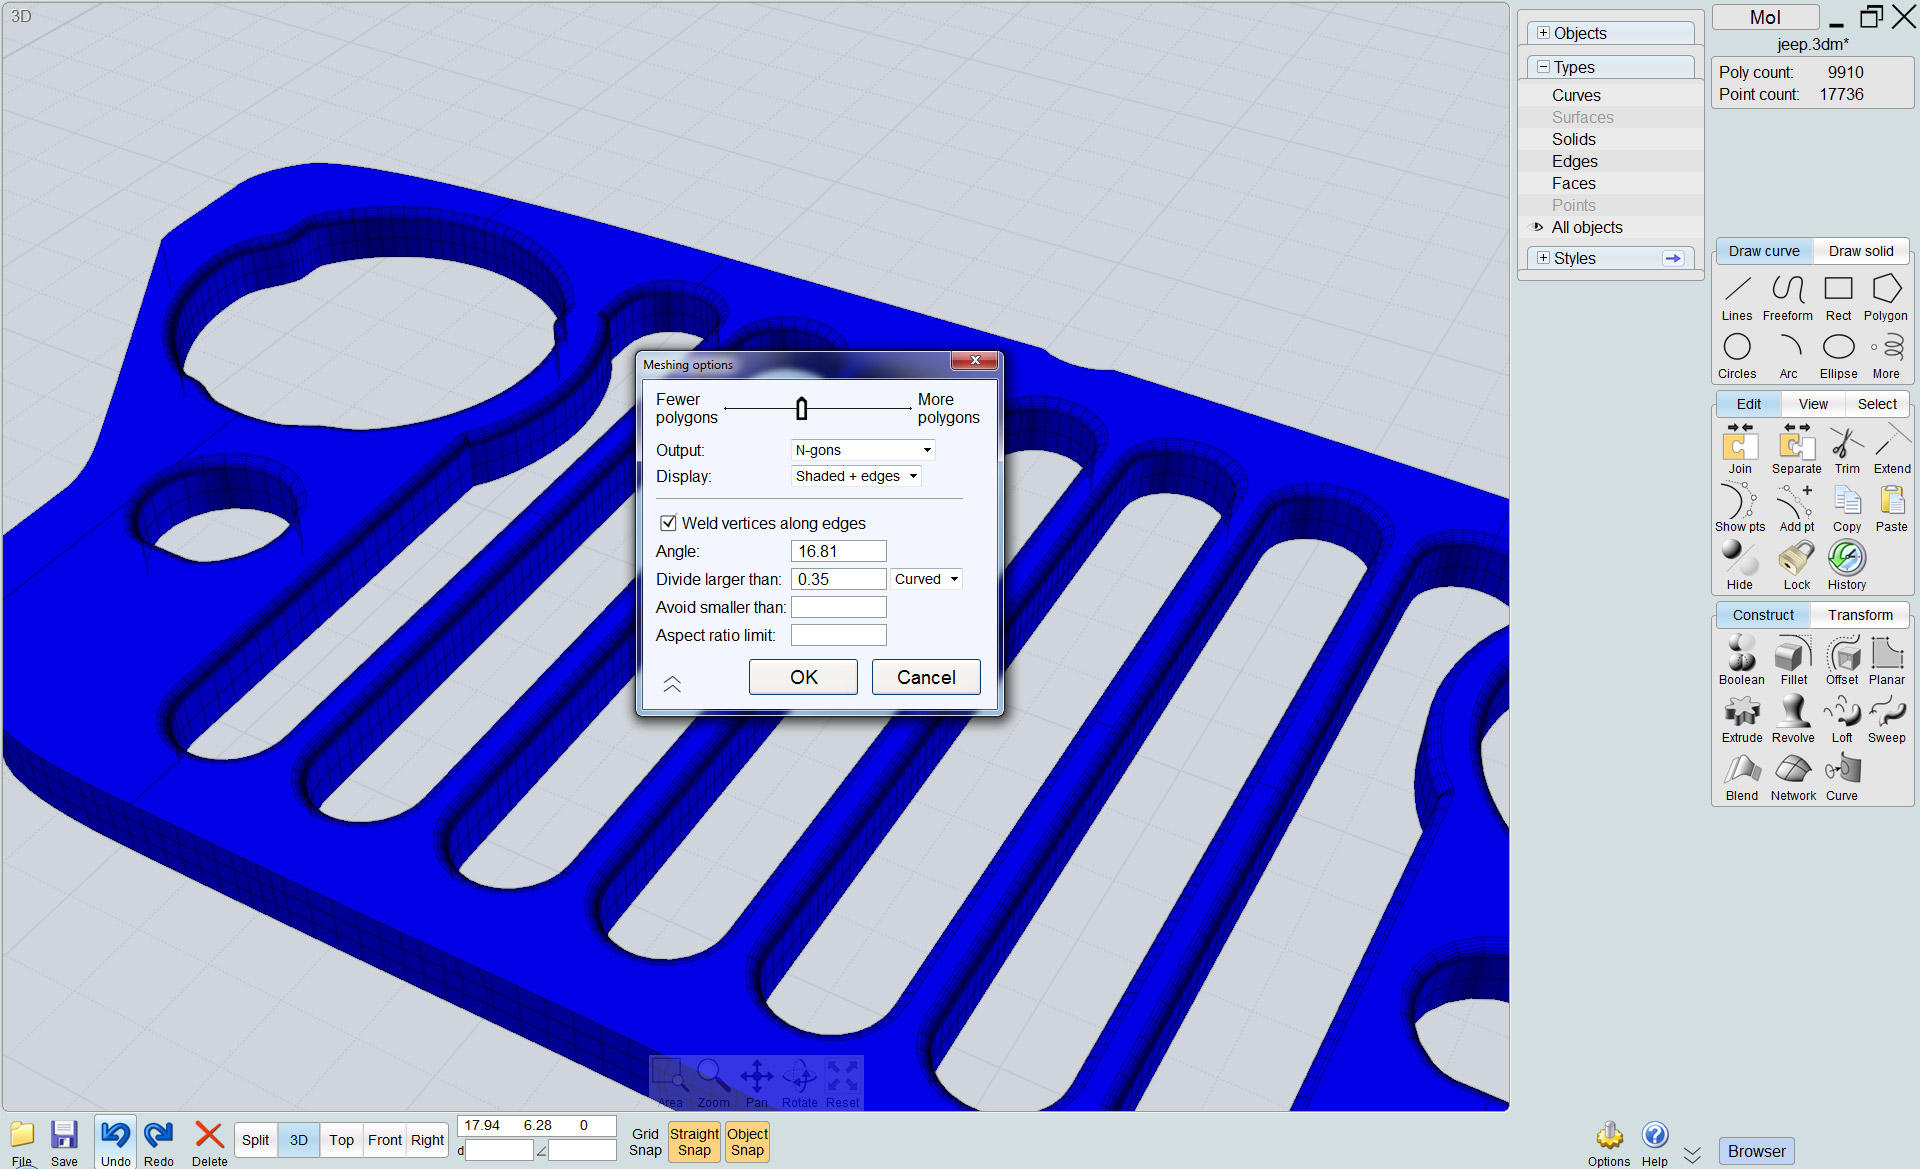Click the Join edit icon
Image resolution: width=1920 pixels, height=1169 pixels.
click(x=1740, y=447)
